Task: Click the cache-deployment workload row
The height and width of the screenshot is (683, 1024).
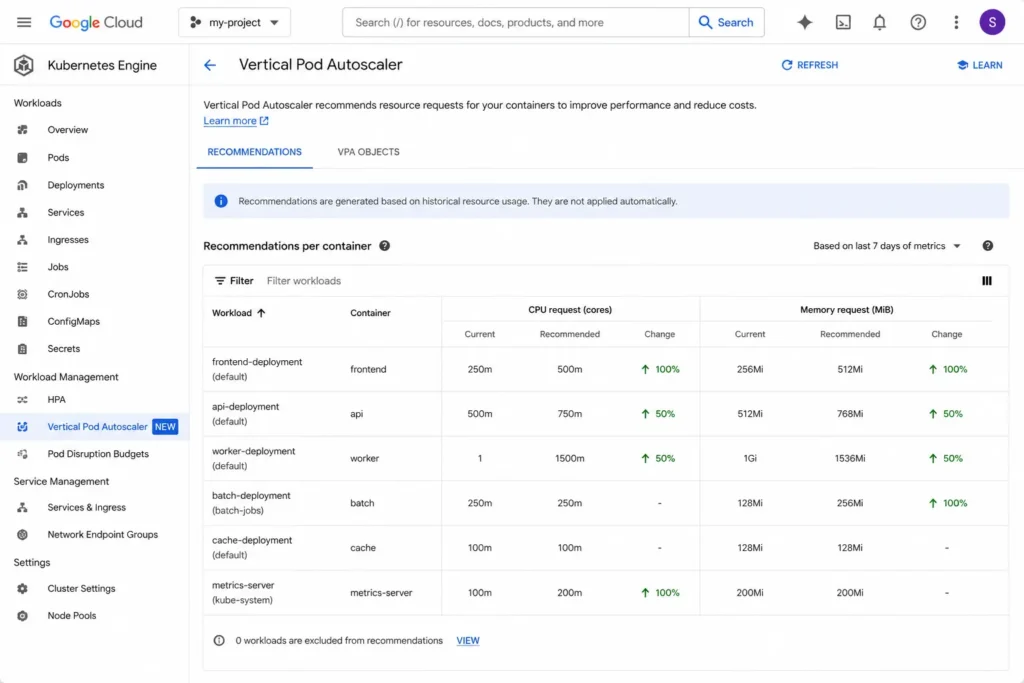Action: tap(605, 548)
